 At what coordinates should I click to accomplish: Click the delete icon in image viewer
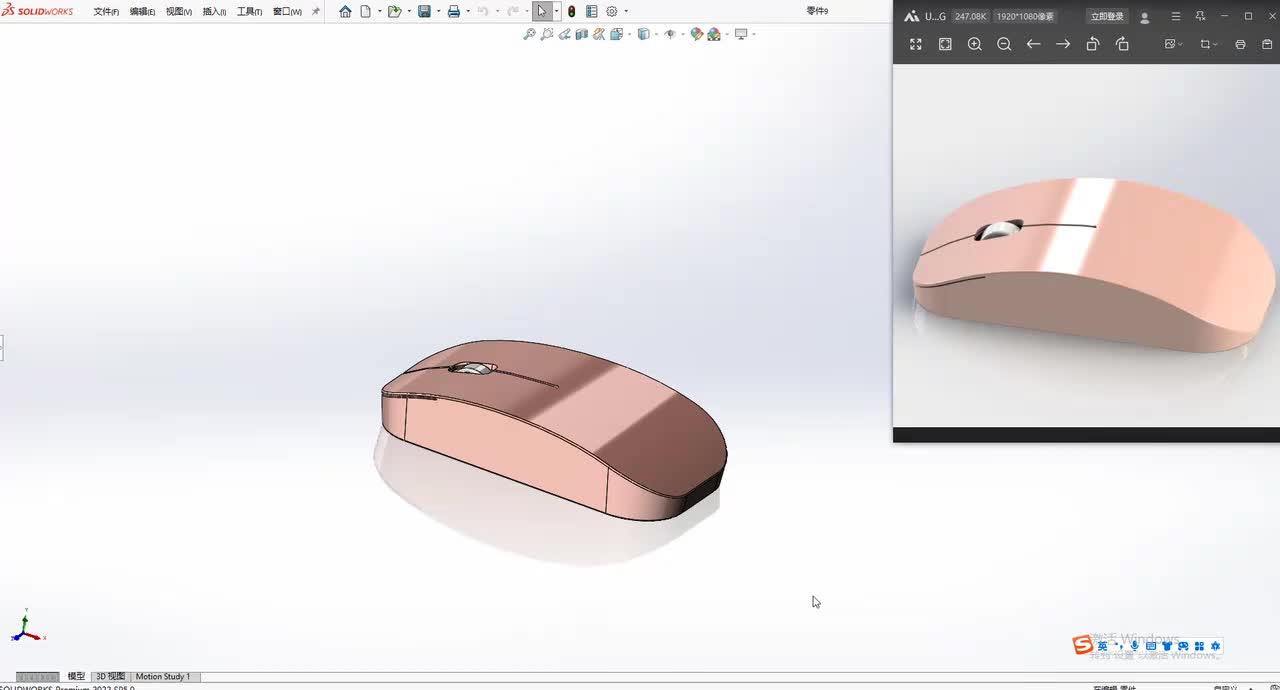click(x=1267, y=44)
